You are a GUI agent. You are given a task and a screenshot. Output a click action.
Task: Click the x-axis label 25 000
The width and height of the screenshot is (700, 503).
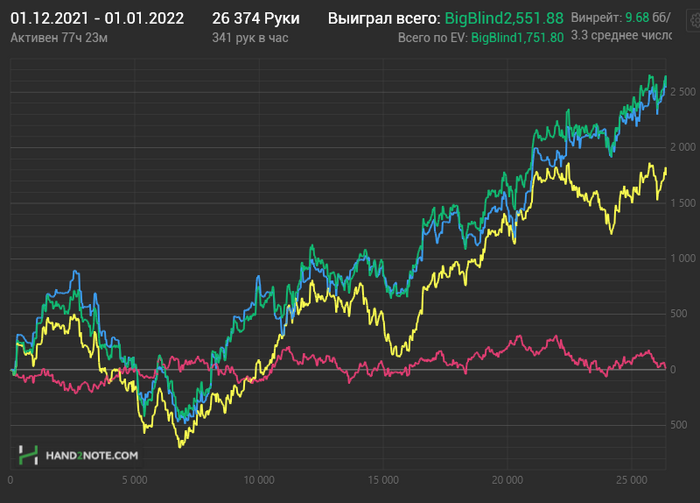click(x=632, y=480)
